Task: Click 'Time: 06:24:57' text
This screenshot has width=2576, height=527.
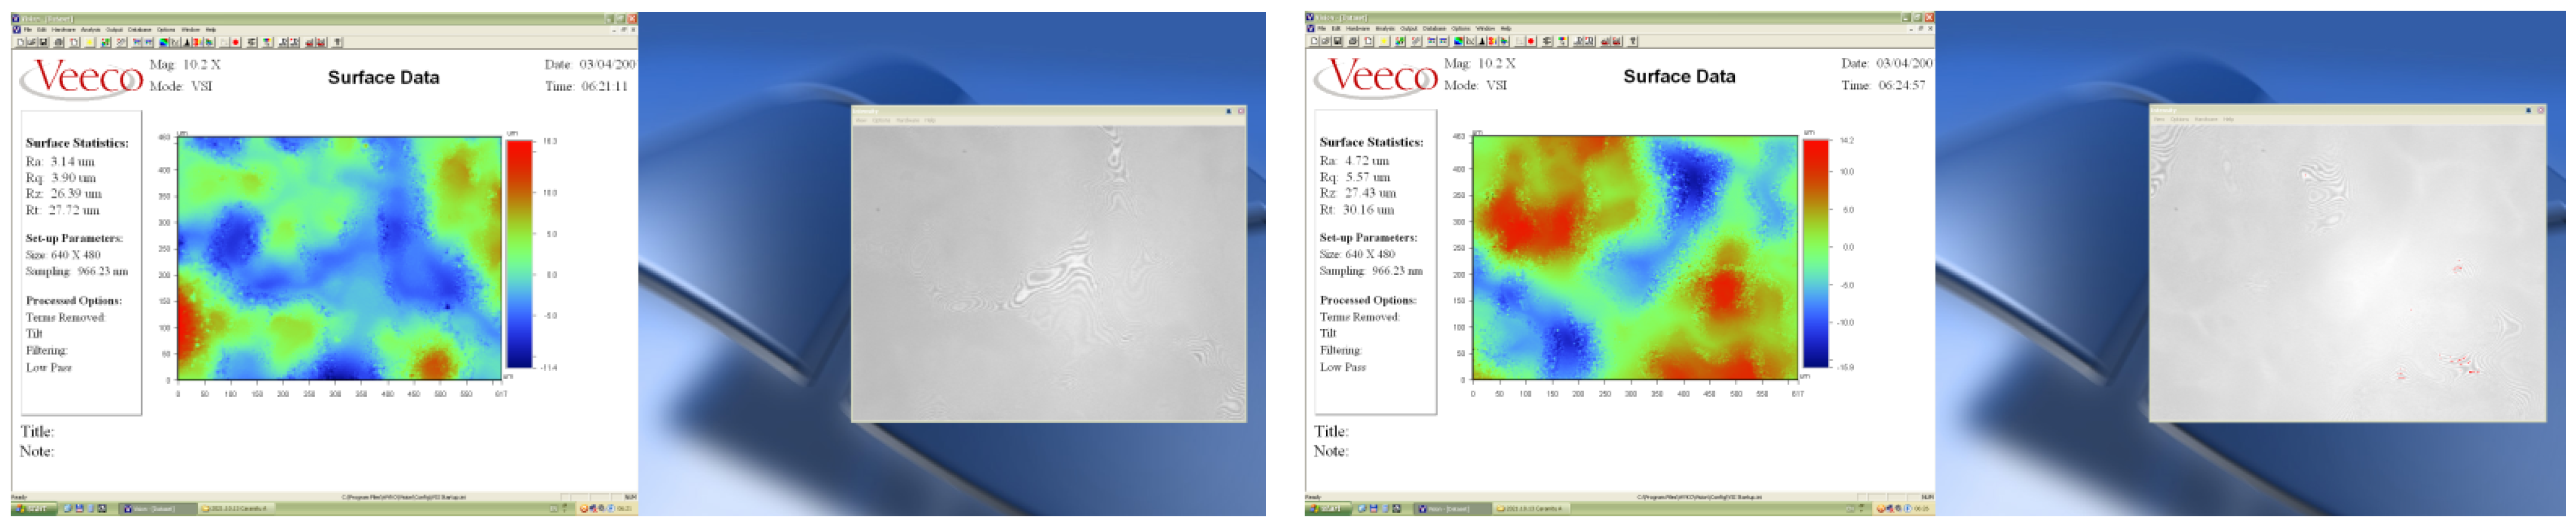Action: (1883, 85)
